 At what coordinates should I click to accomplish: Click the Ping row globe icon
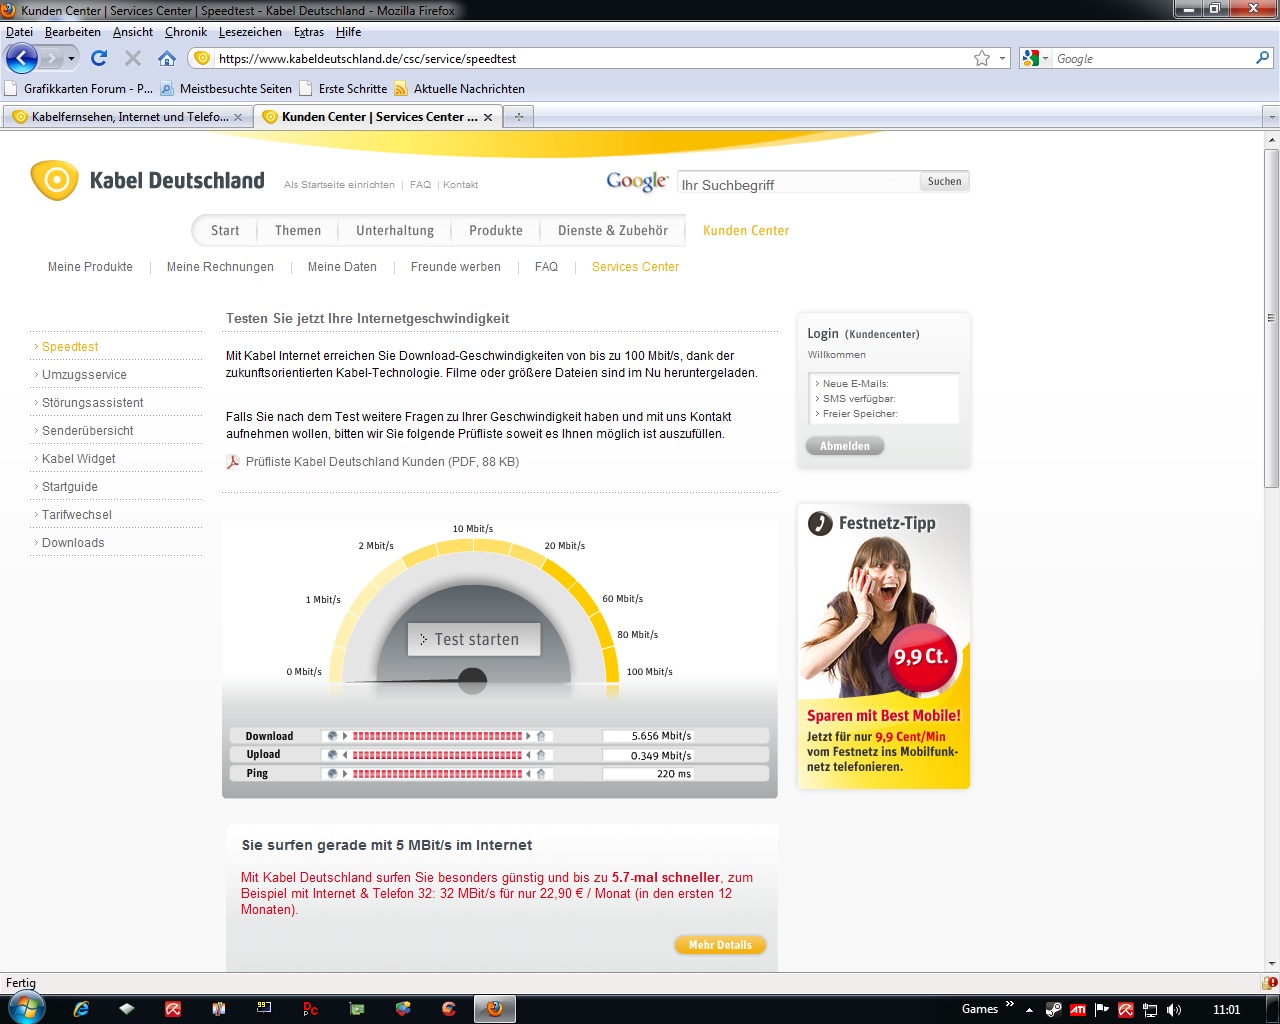333,774
